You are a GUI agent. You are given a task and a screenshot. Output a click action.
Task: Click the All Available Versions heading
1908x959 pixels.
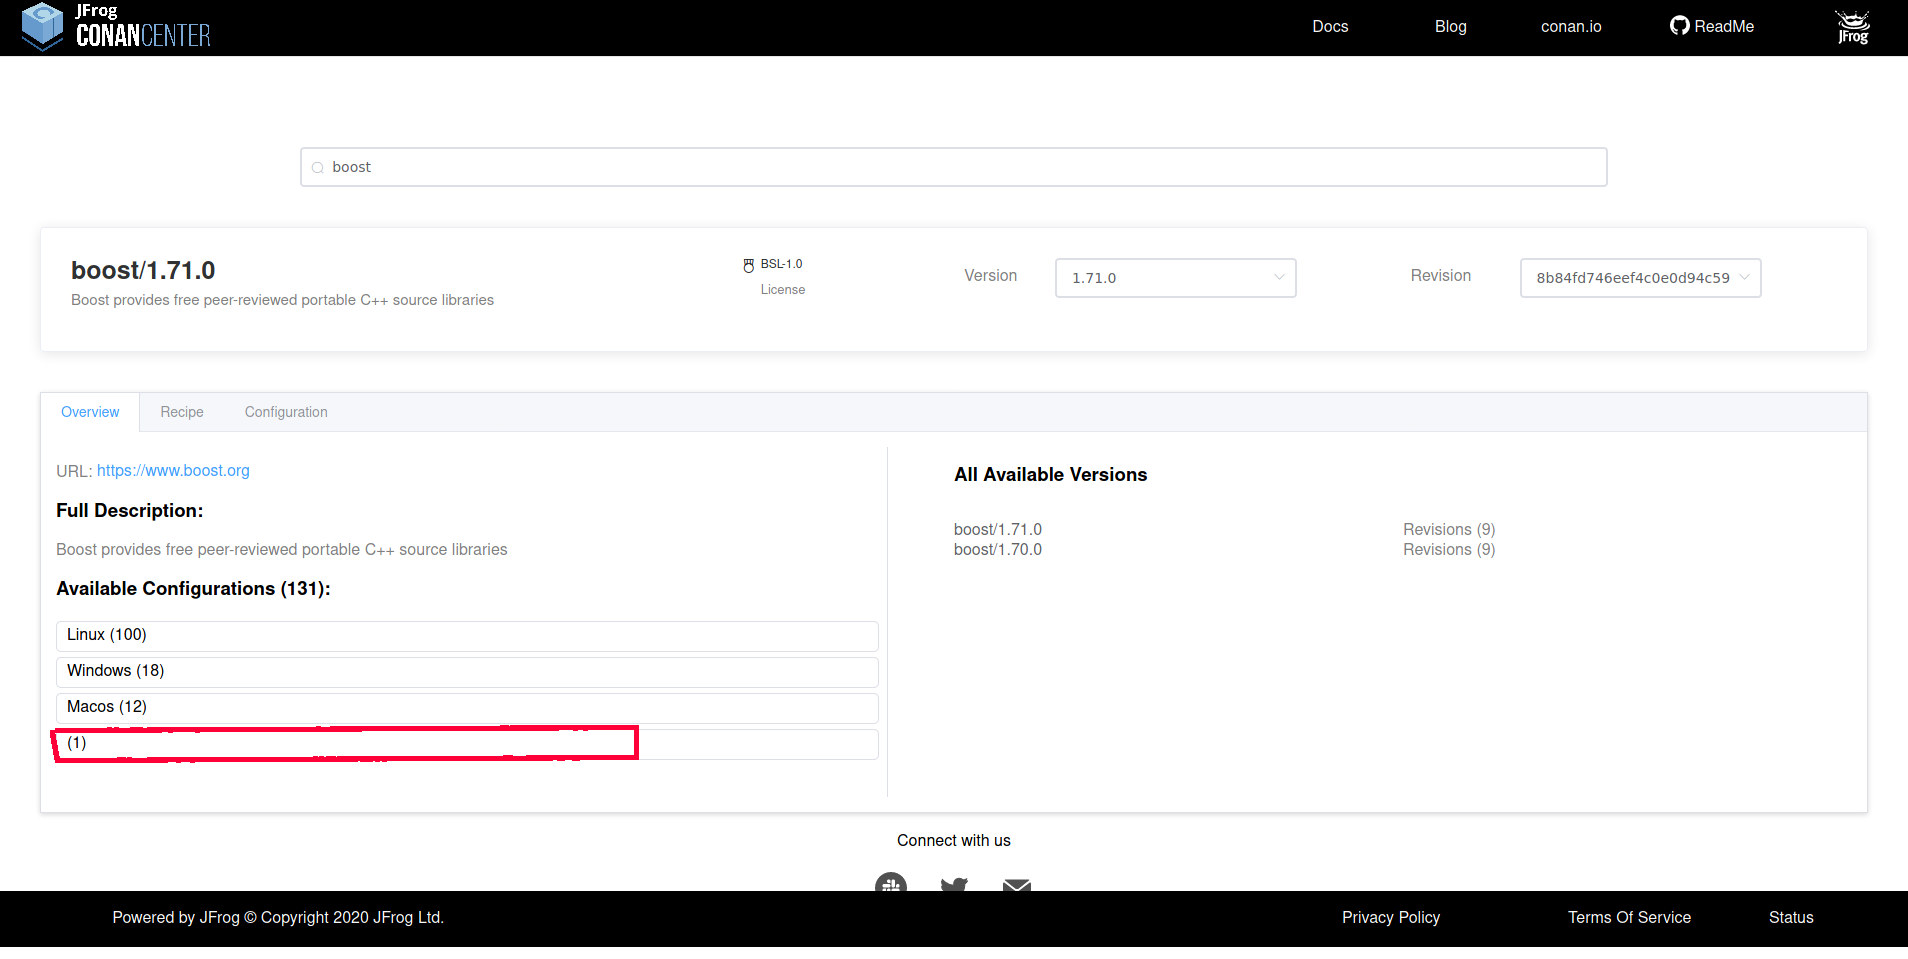[1051, 475]
